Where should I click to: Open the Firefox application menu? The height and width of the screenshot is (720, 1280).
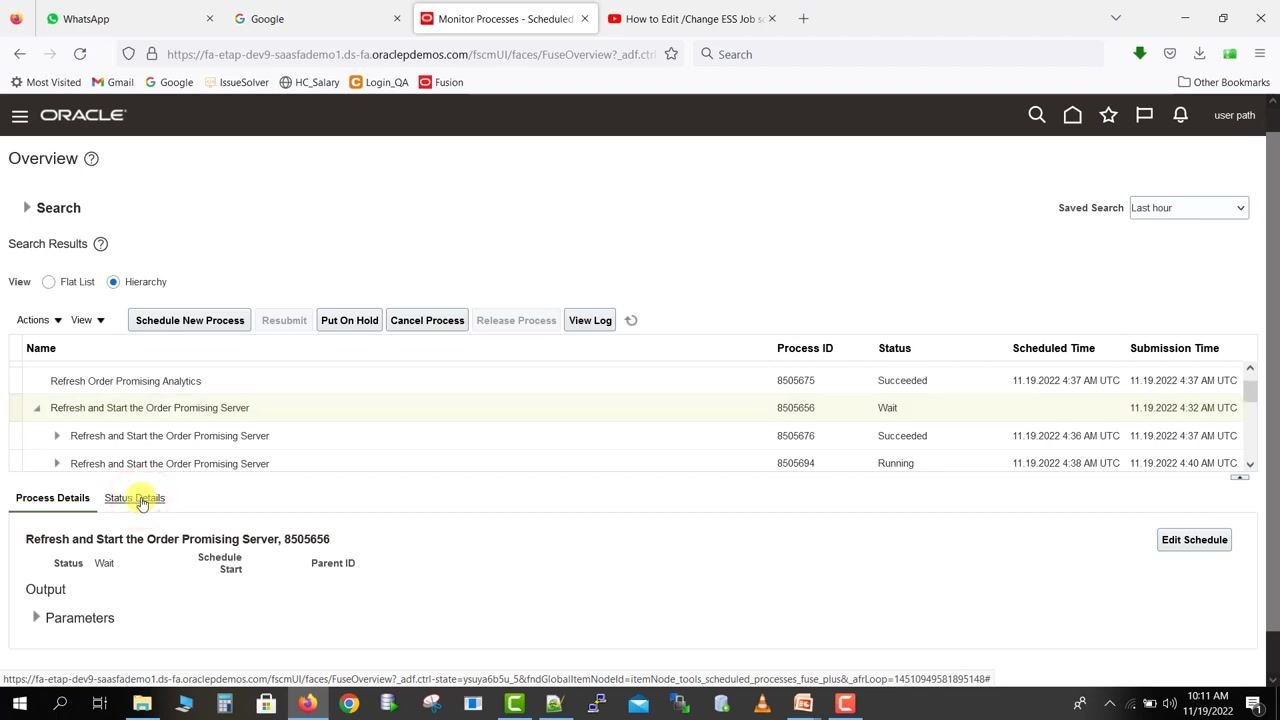click(x=1260, y=54)
